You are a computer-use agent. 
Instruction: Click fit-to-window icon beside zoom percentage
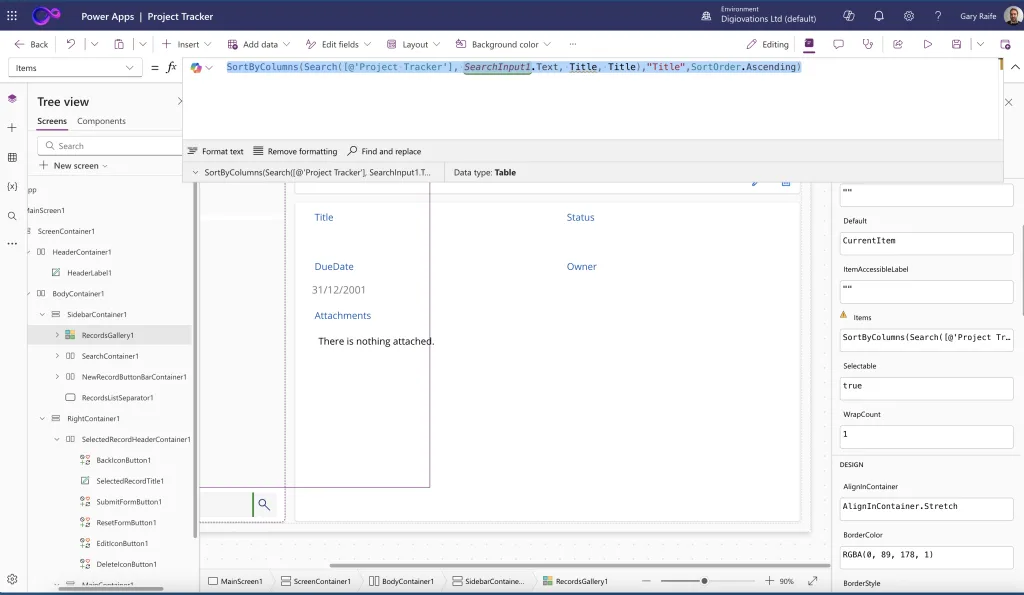pos(813,581)
